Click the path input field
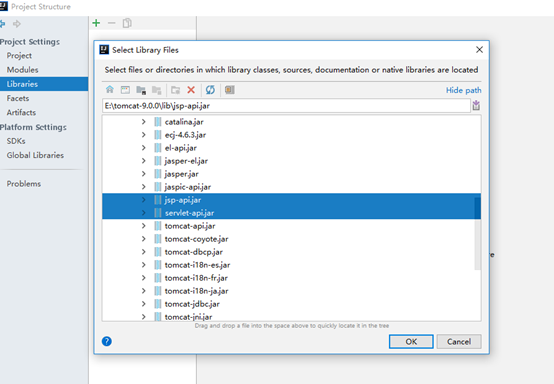The height and width of the screenshot is (384, 554). pos(286,106)
